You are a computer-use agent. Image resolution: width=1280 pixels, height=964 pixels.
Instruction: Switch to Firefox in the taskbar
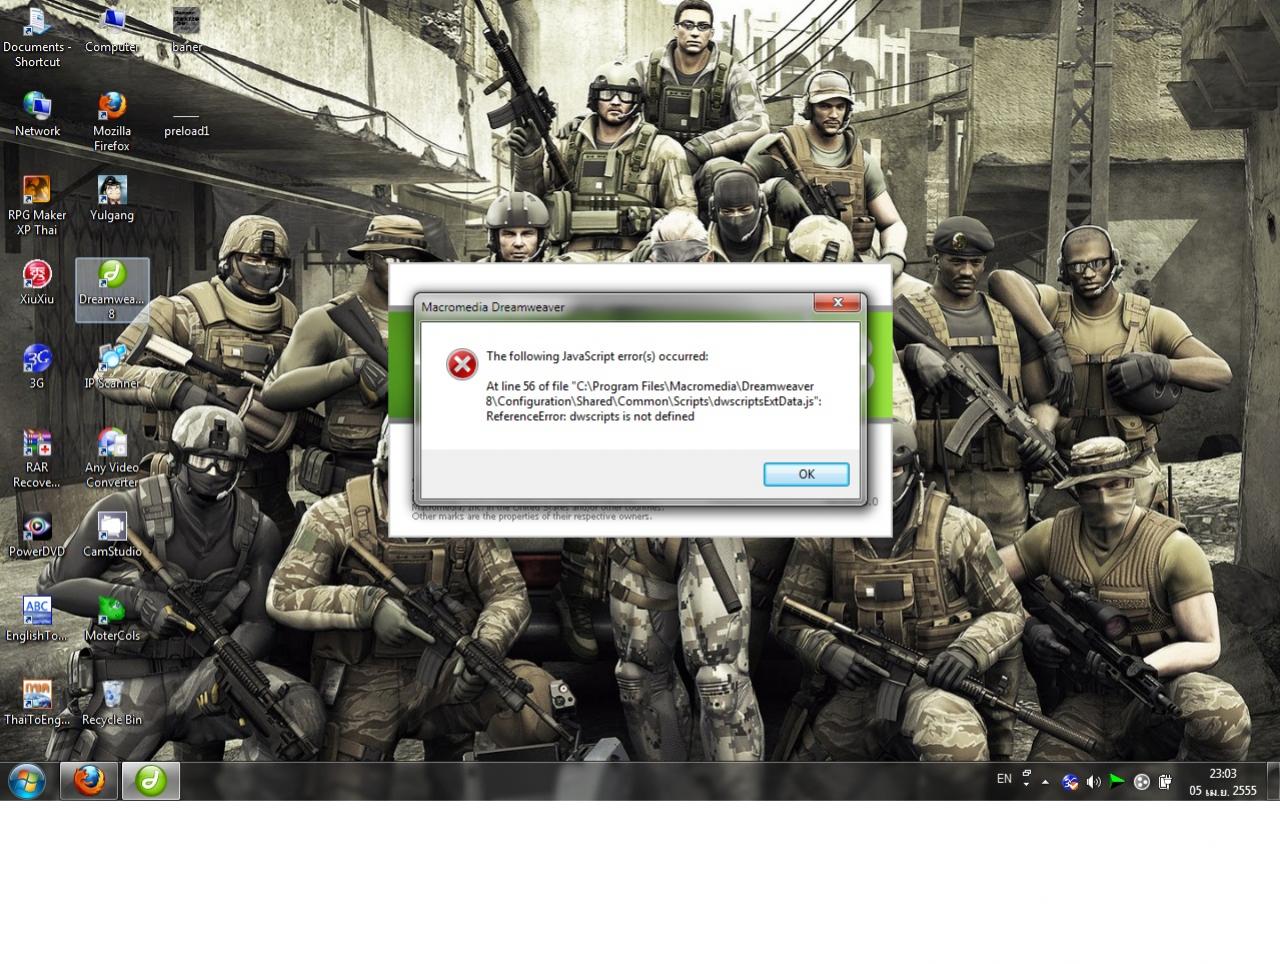pyautogui.click(x=89, y=781)
